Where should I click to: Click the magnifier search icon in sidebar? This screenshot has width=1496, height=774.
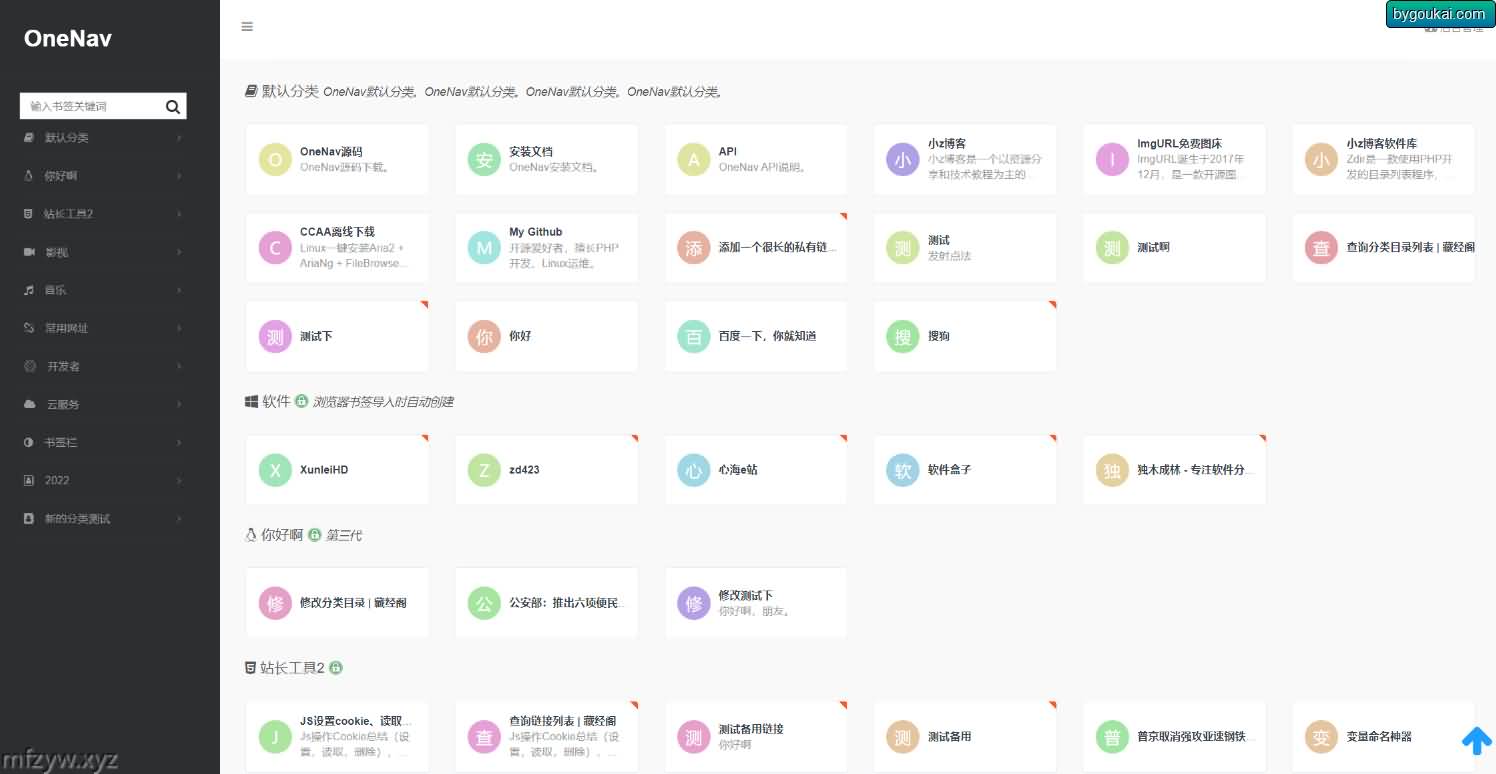tap(172, 107)
